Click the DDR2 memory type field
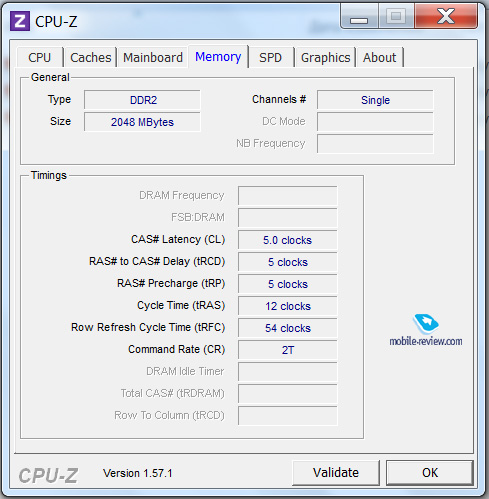The image size is (489, 499). point(143,100)
